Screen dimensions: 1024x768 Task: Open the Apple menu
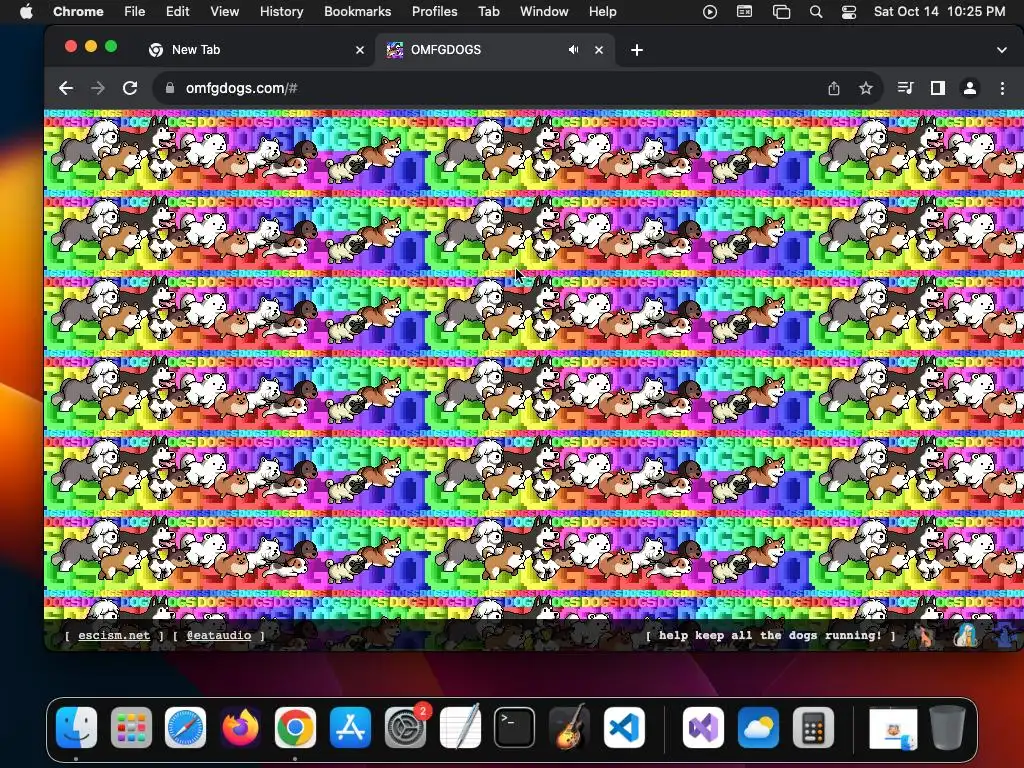pyautogui.click(x=26, y=11)
